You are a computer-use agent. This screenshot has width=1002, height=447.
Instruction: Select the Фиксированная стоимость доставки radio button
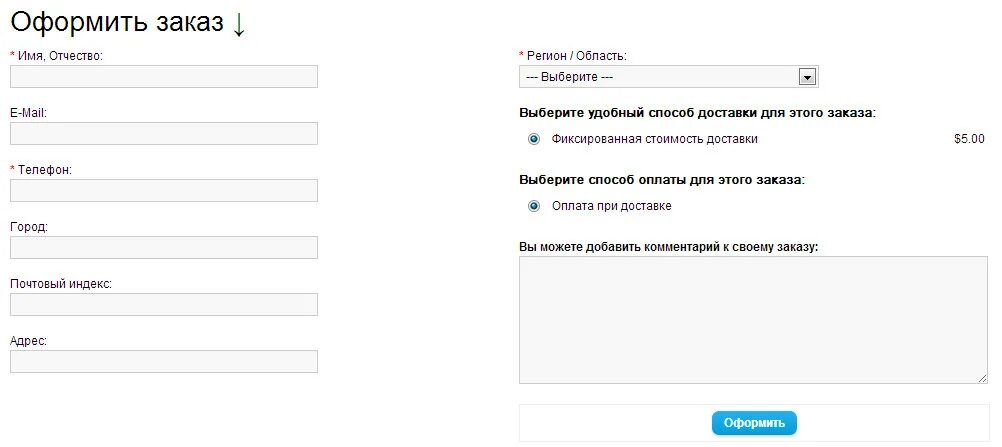coord(533,139)
